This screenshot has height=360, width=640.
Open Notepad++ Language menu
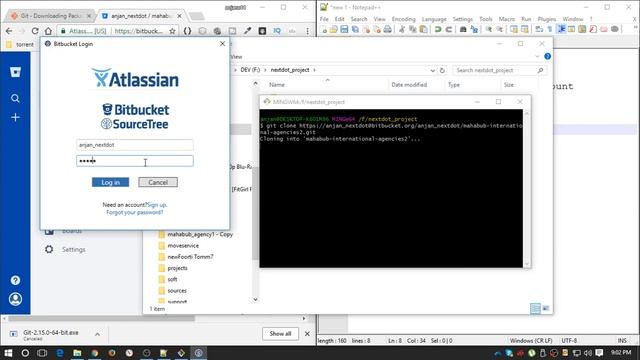click(x=434, y=19)
